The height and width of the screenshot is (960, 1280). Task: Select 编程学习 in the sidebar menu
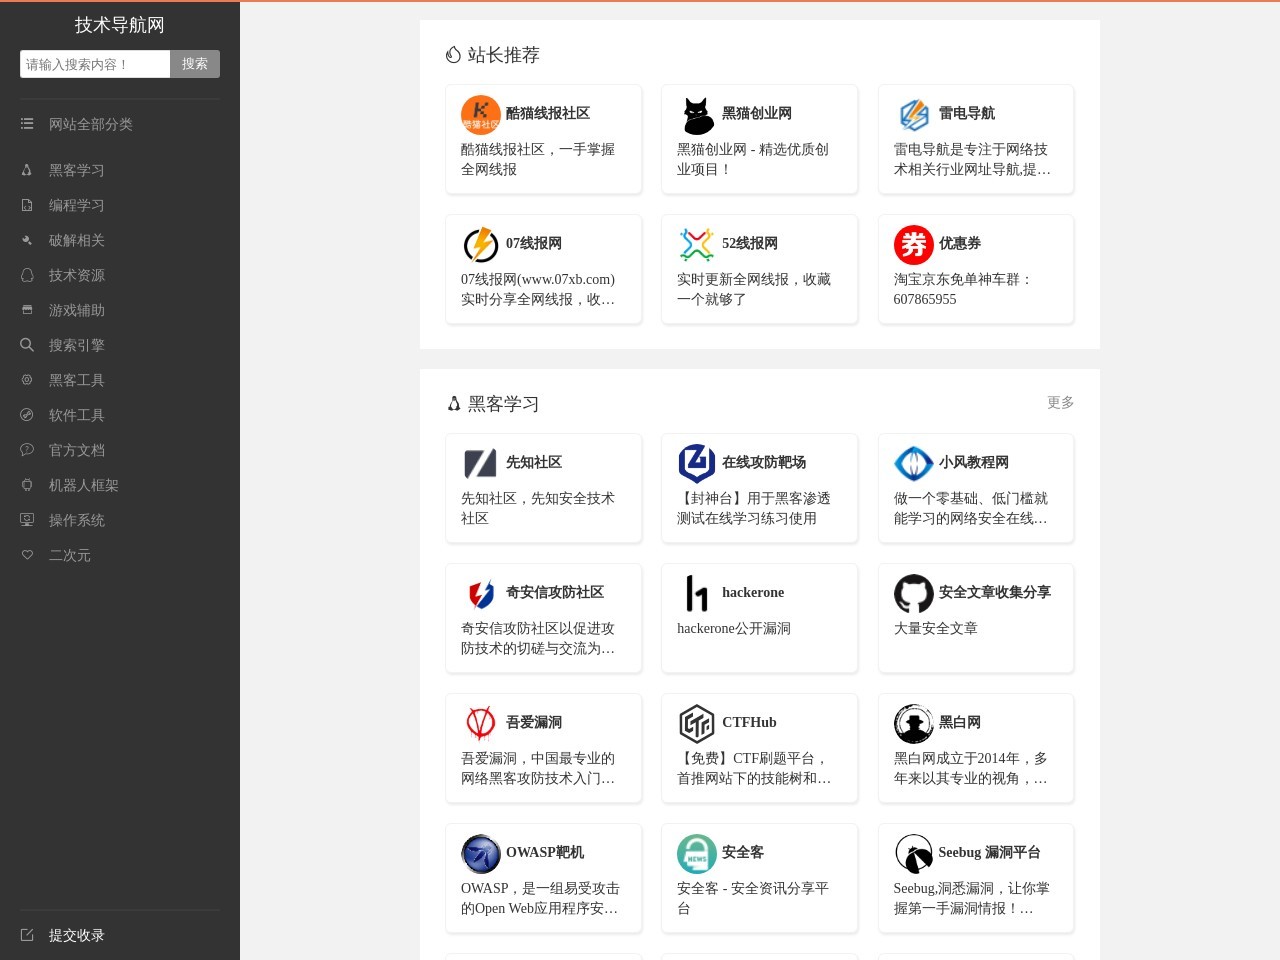(76, 205)
